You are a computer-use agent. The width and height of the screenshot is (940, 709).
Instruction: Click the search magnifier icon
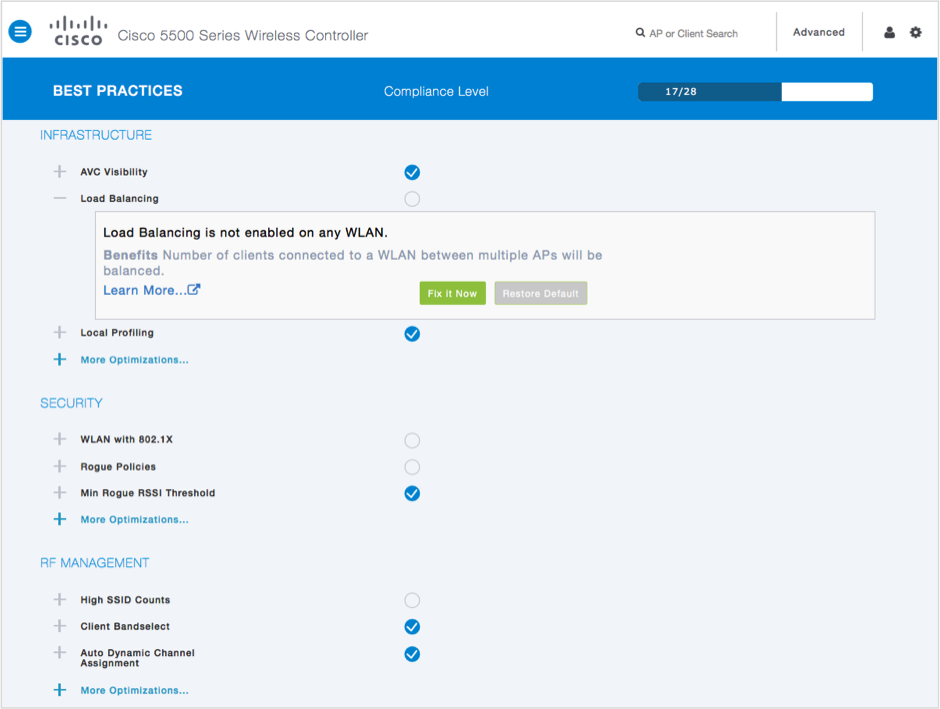[640, 33]
